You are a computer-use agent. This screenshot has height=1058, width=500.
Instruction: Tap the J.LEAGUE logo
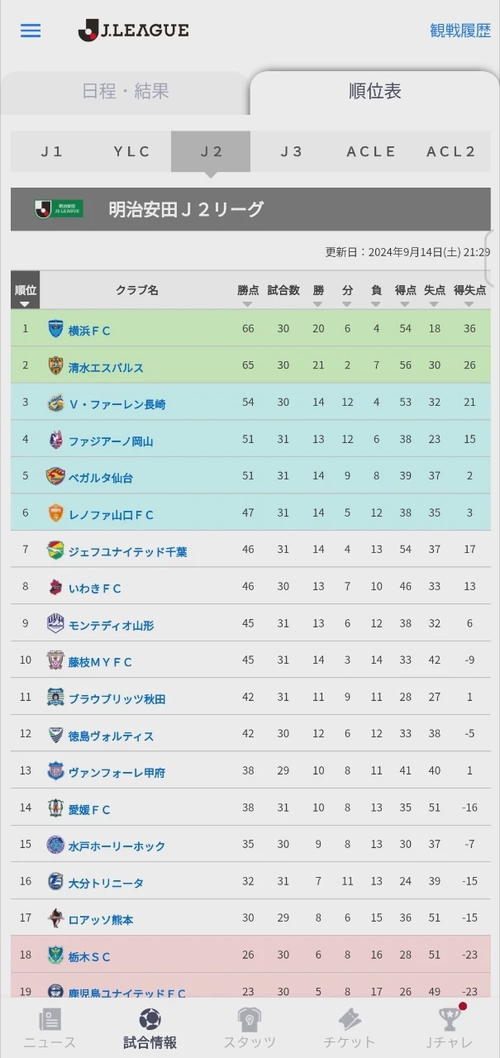(134, 30)
